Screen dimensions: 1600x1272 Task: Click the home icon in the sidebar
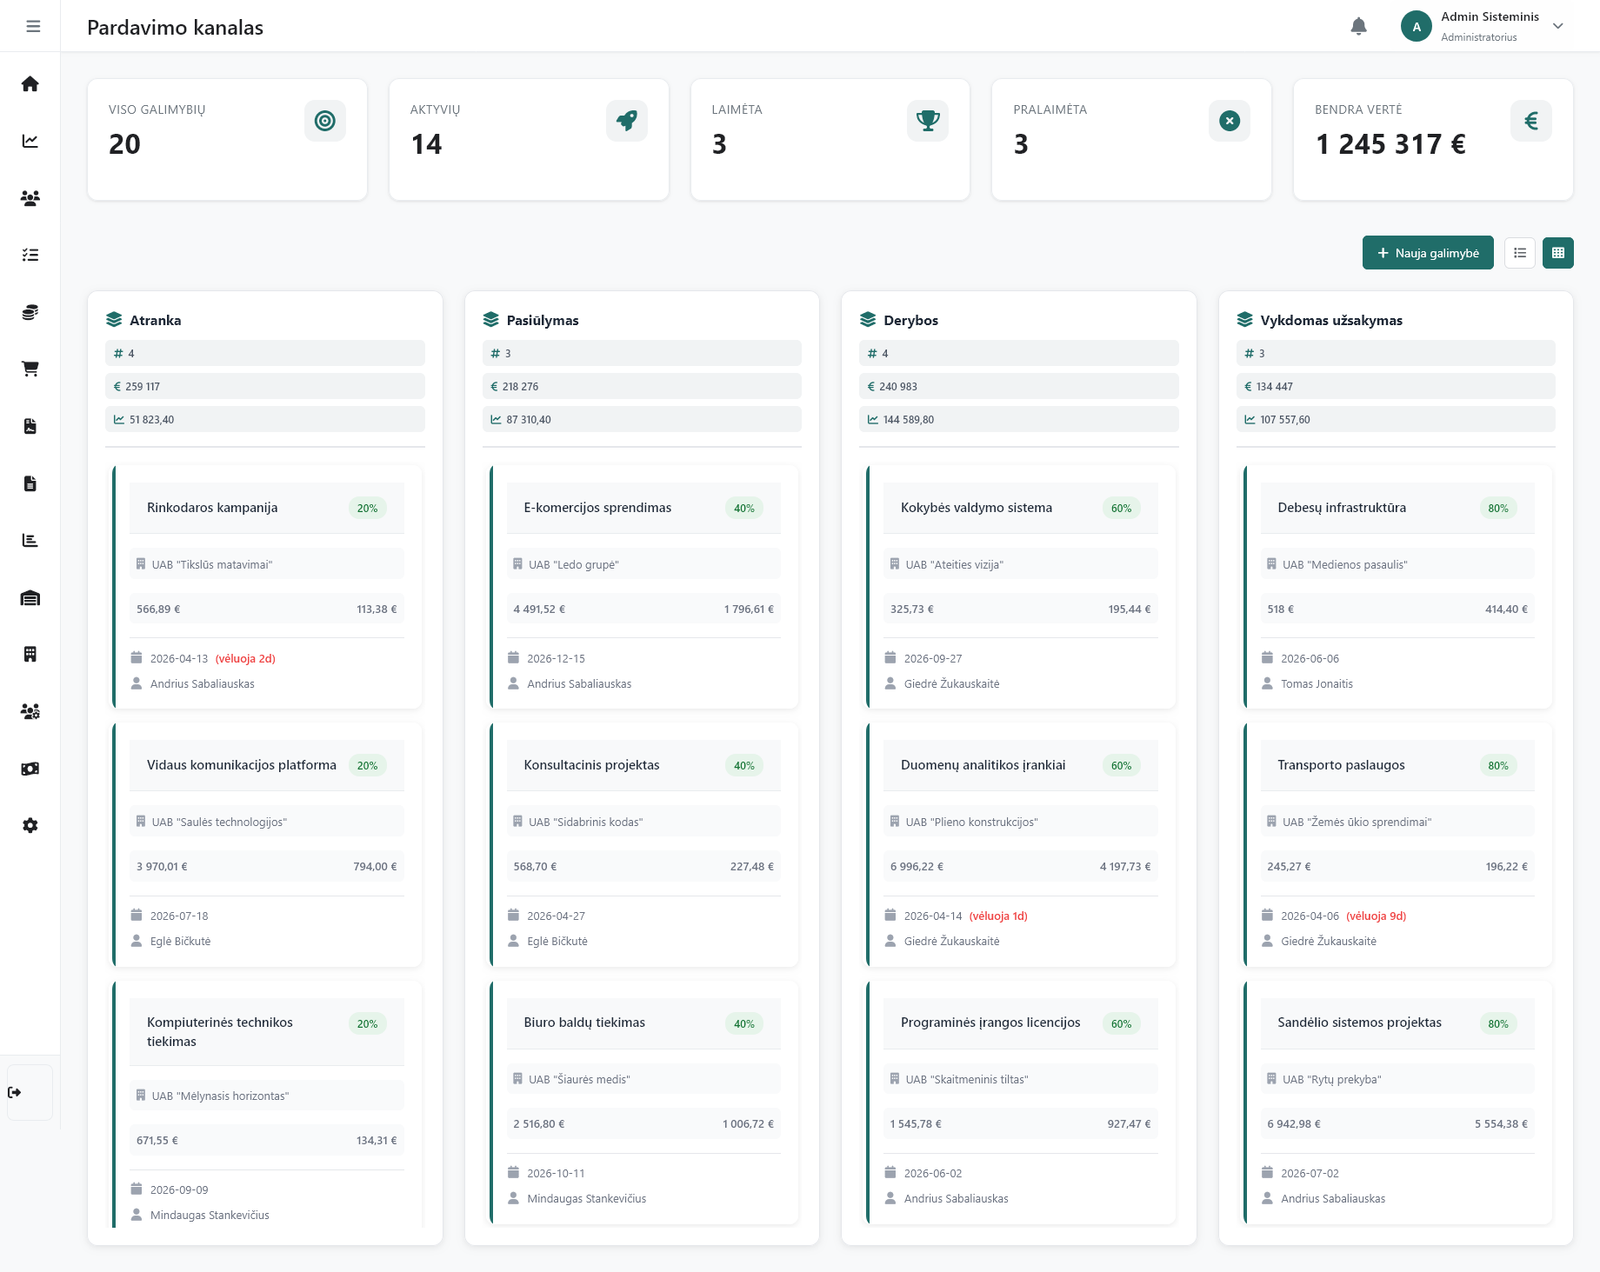click(30, 84)
